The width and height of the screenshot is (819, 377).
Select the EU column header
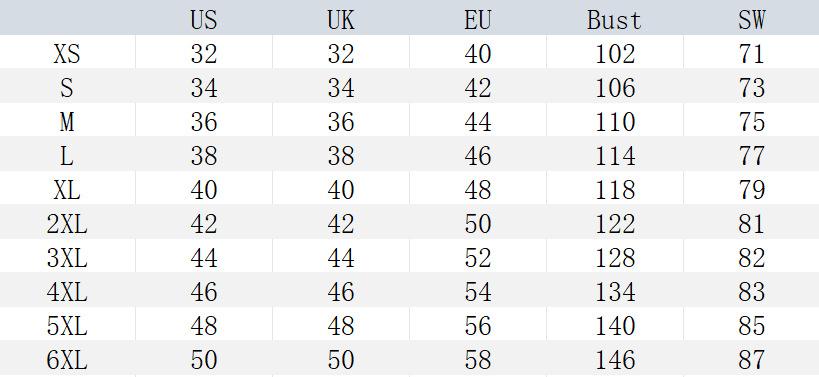click(477, 20)
